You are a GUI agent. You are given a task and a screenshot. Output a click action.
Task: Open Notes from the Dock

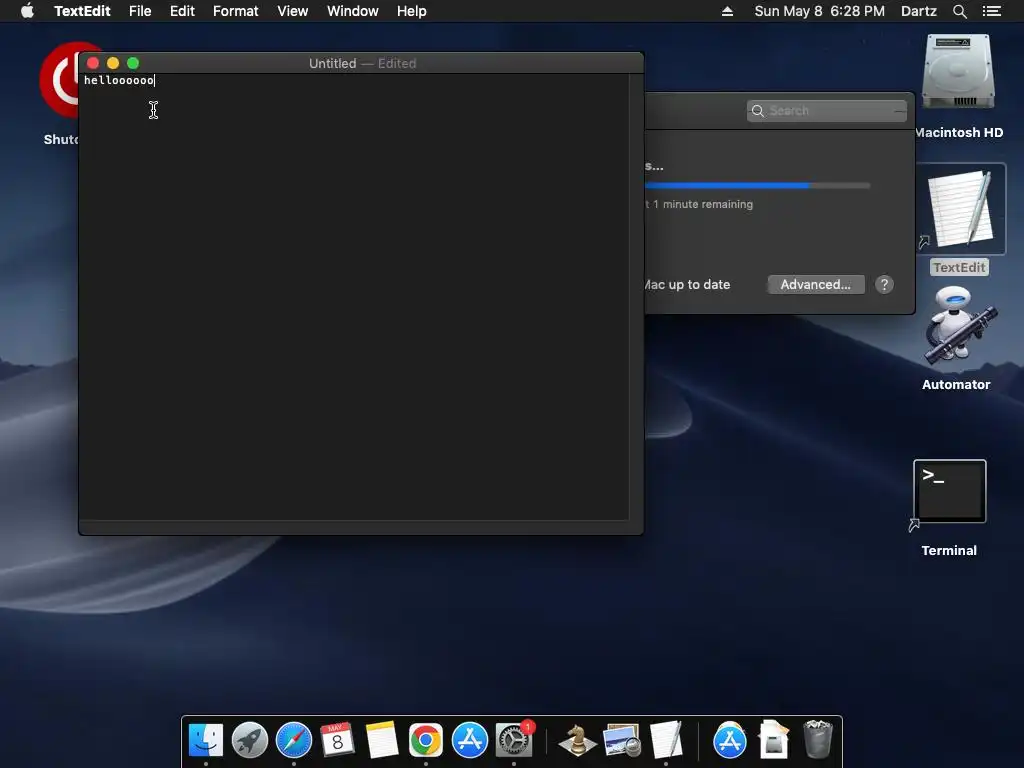click(x=381, y=740)
